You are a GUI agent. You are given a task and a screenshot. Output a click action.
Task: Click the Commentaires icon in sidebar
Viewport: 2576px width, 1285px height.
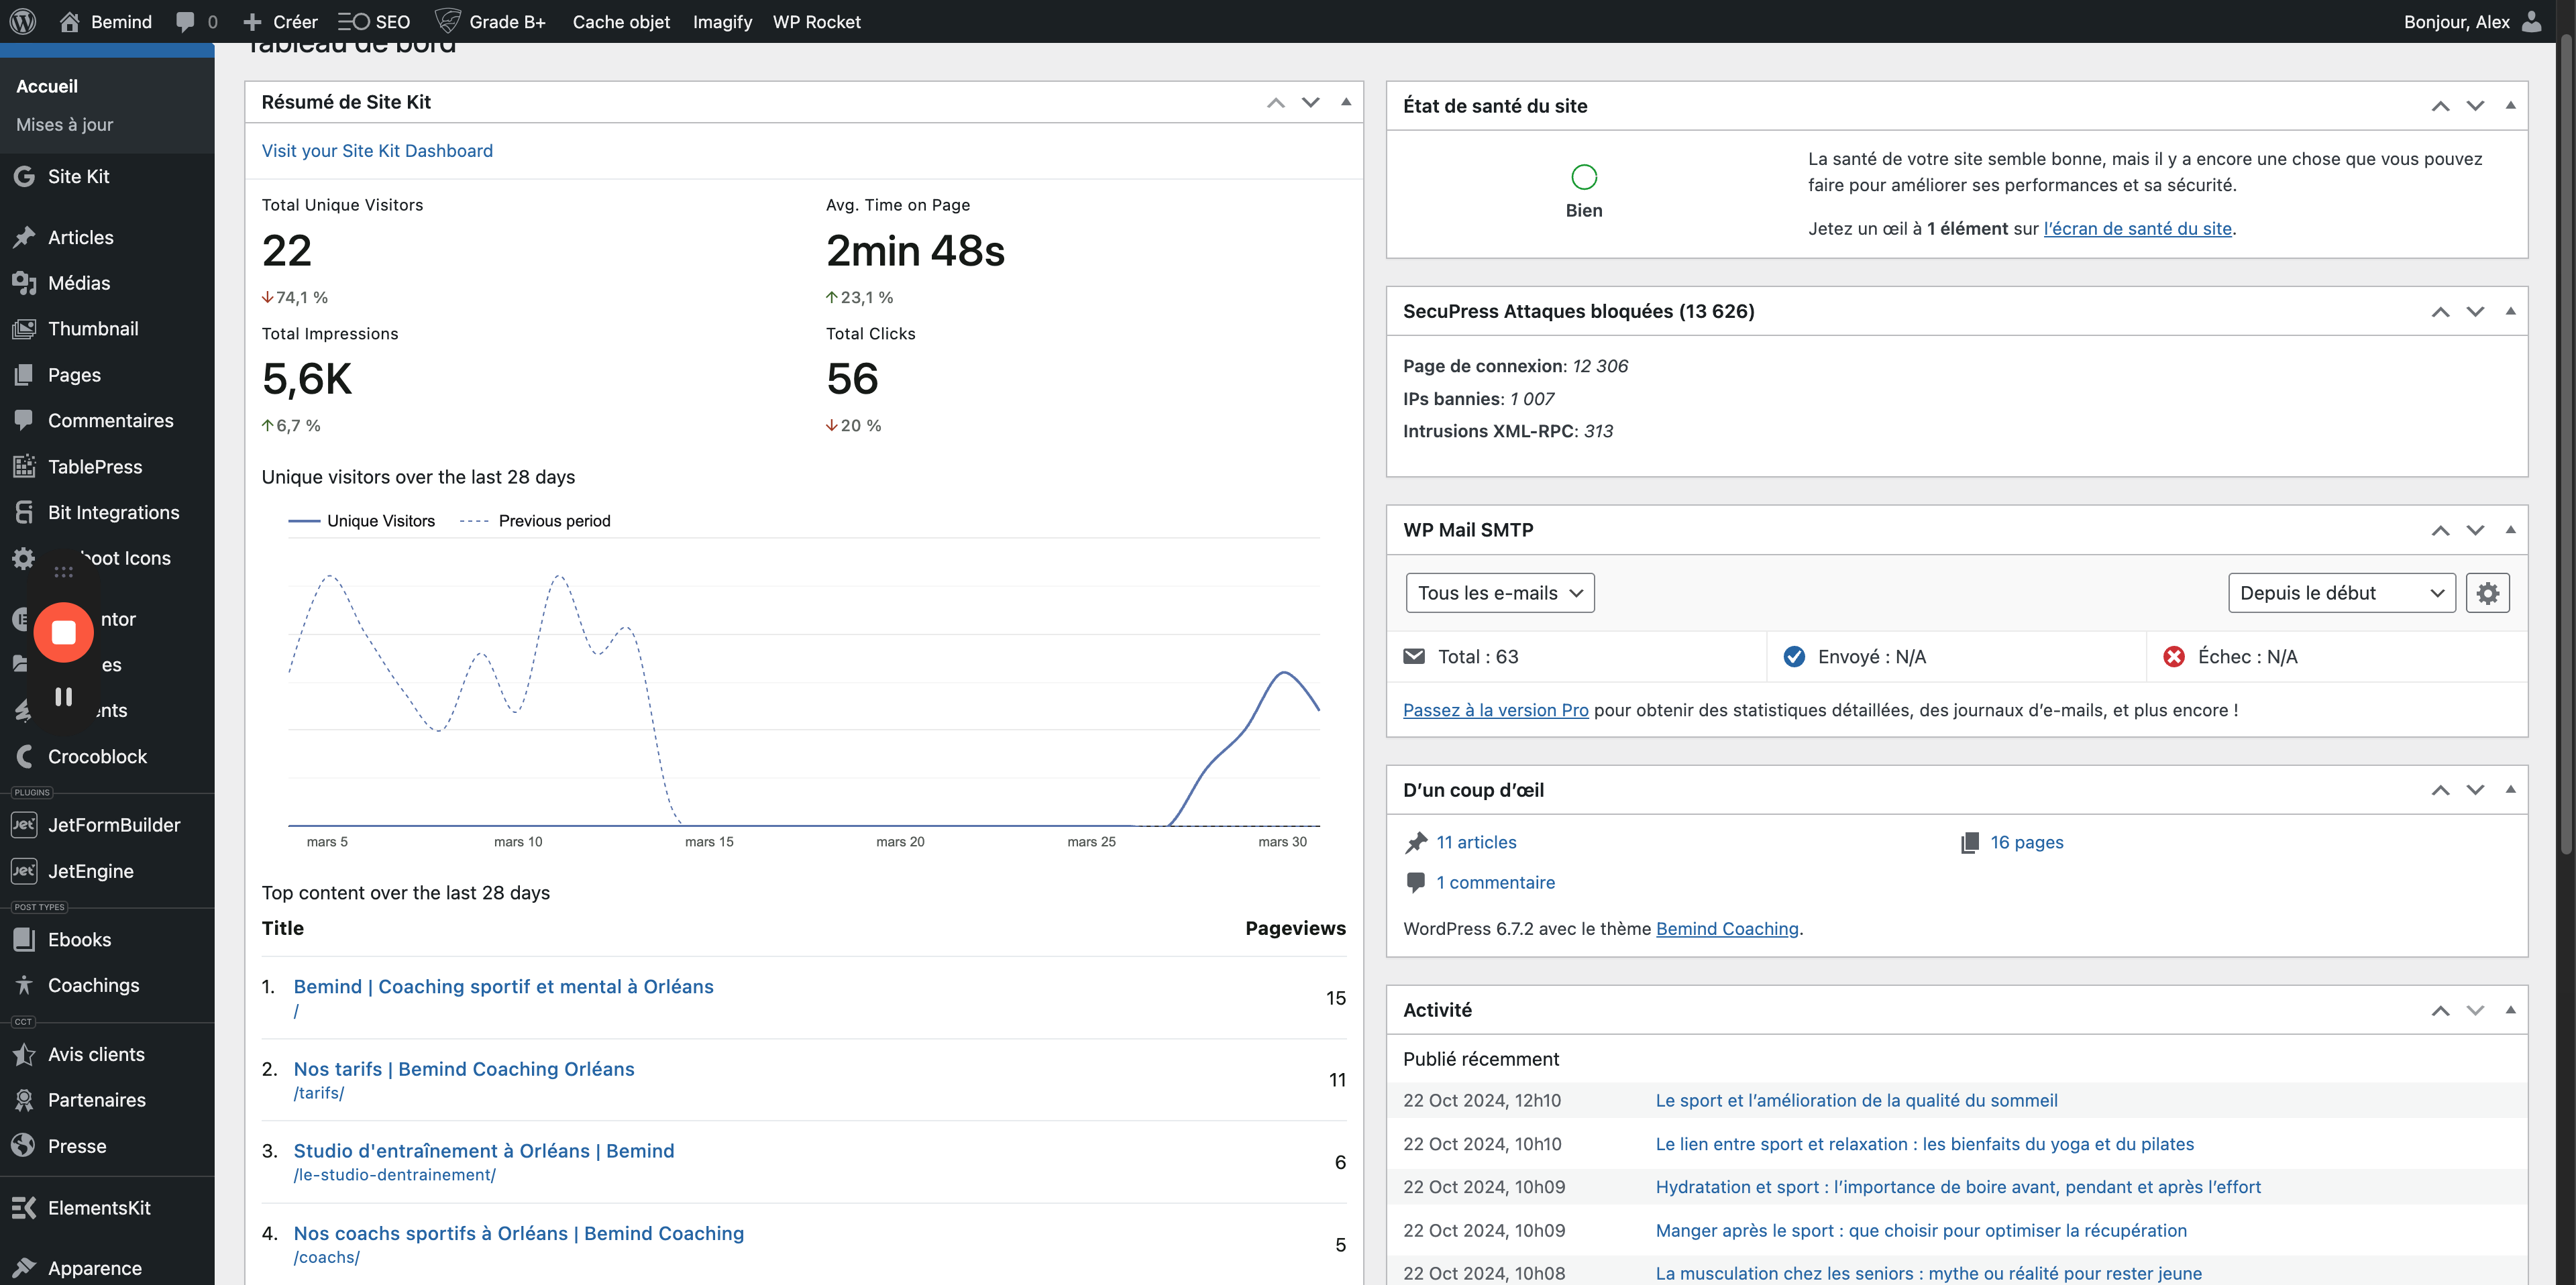(x=24, y=420)
